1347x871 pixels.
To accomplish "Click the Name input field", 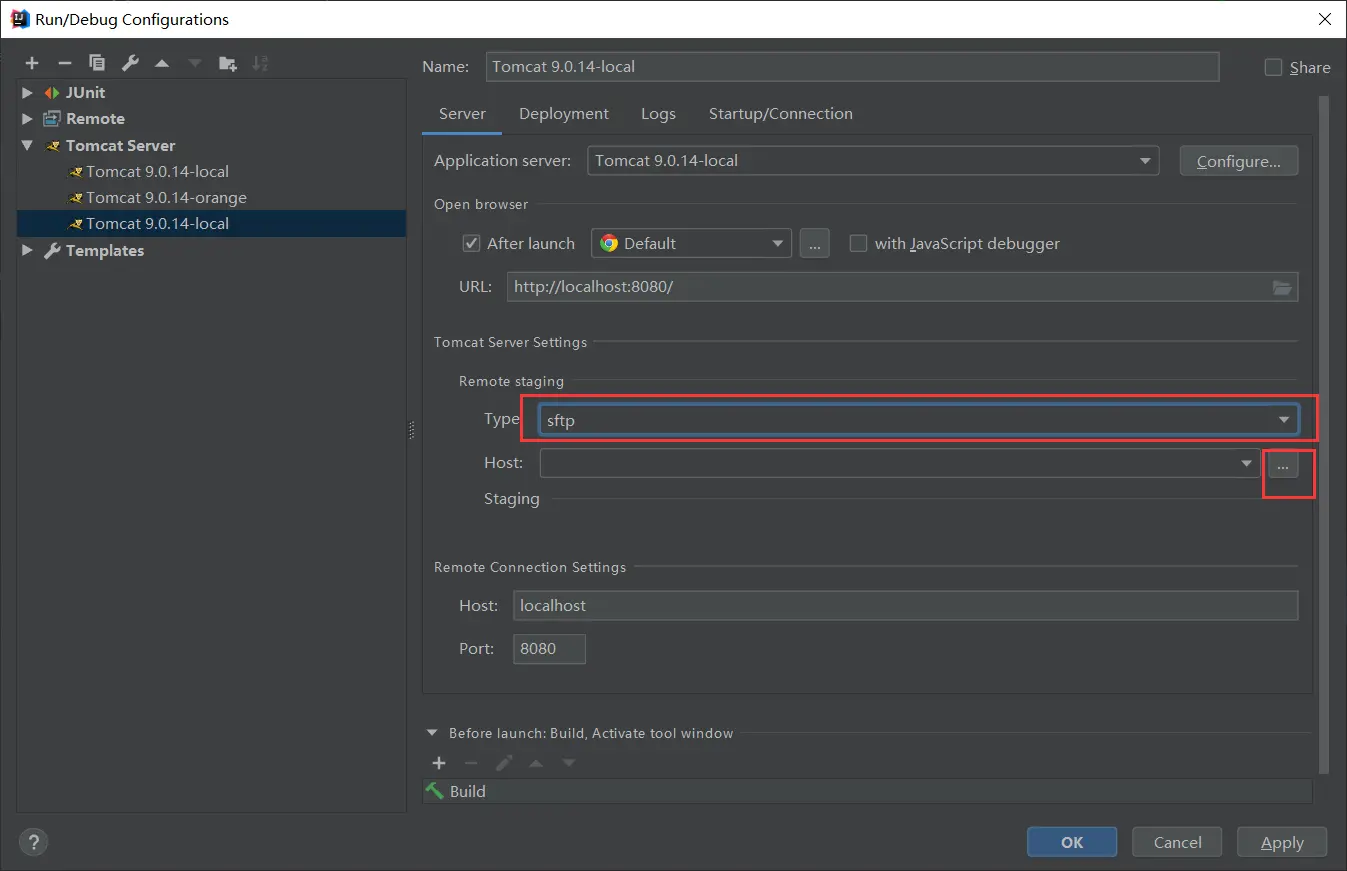I will [x=852, y=67].
